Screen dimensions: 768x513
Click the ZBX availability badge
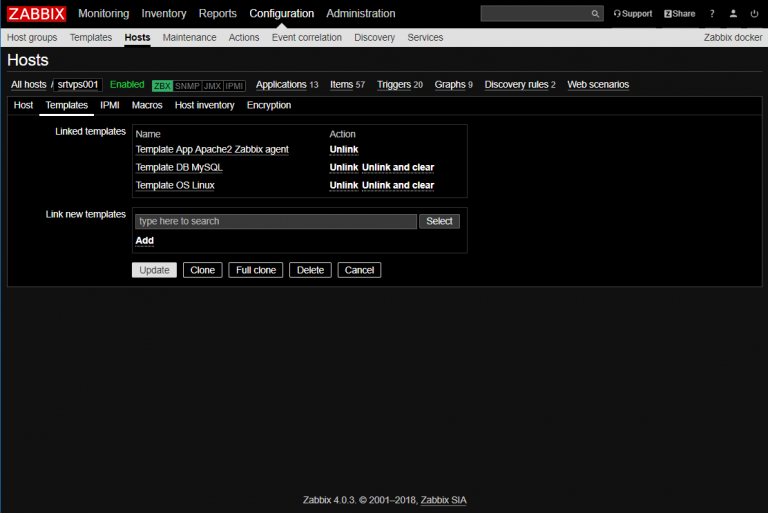[162, 86]
